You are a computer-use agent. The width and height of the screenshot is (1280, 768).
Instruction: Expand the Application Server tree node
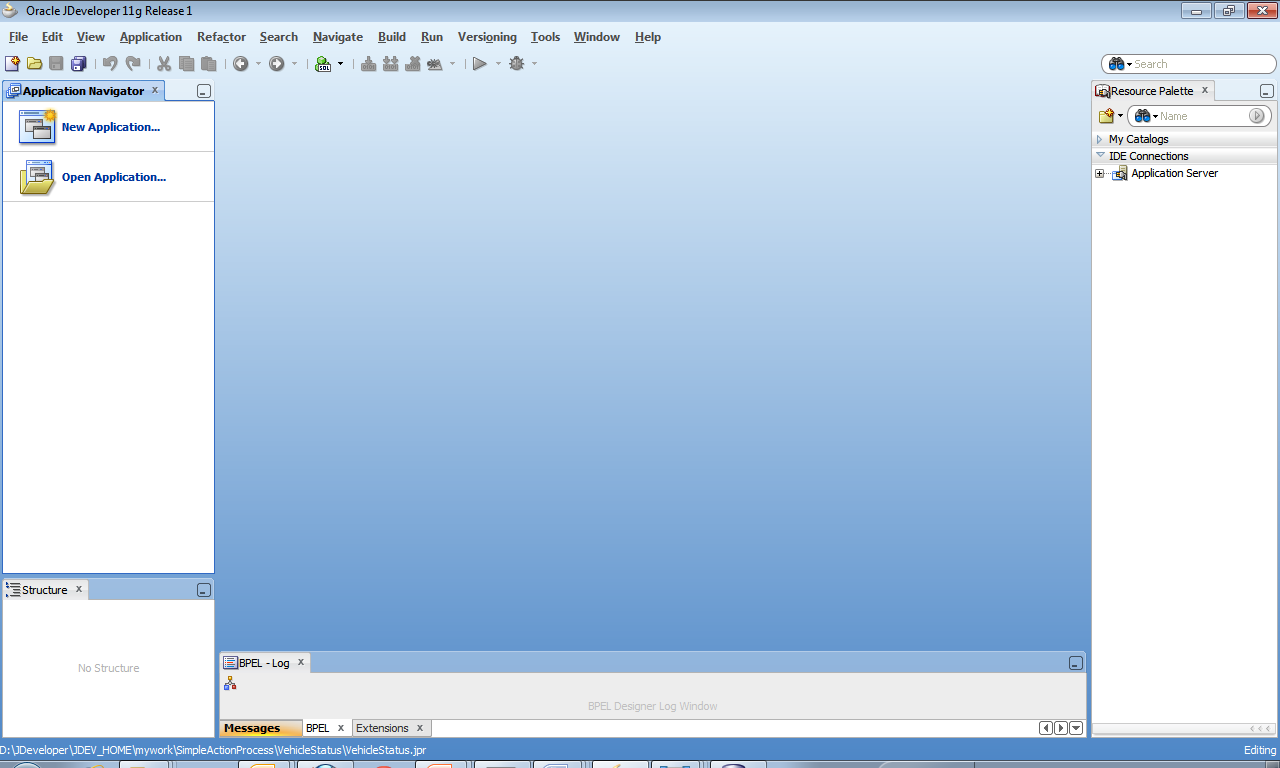tap(1100, 174)
